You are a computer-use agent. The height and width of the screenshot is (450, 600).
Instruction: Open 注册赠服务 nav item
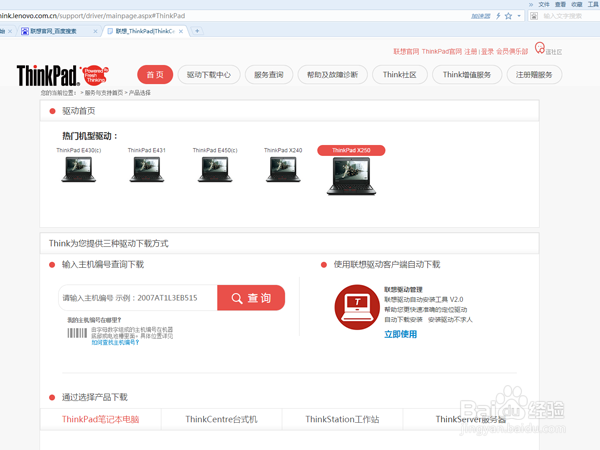[534, 75]
